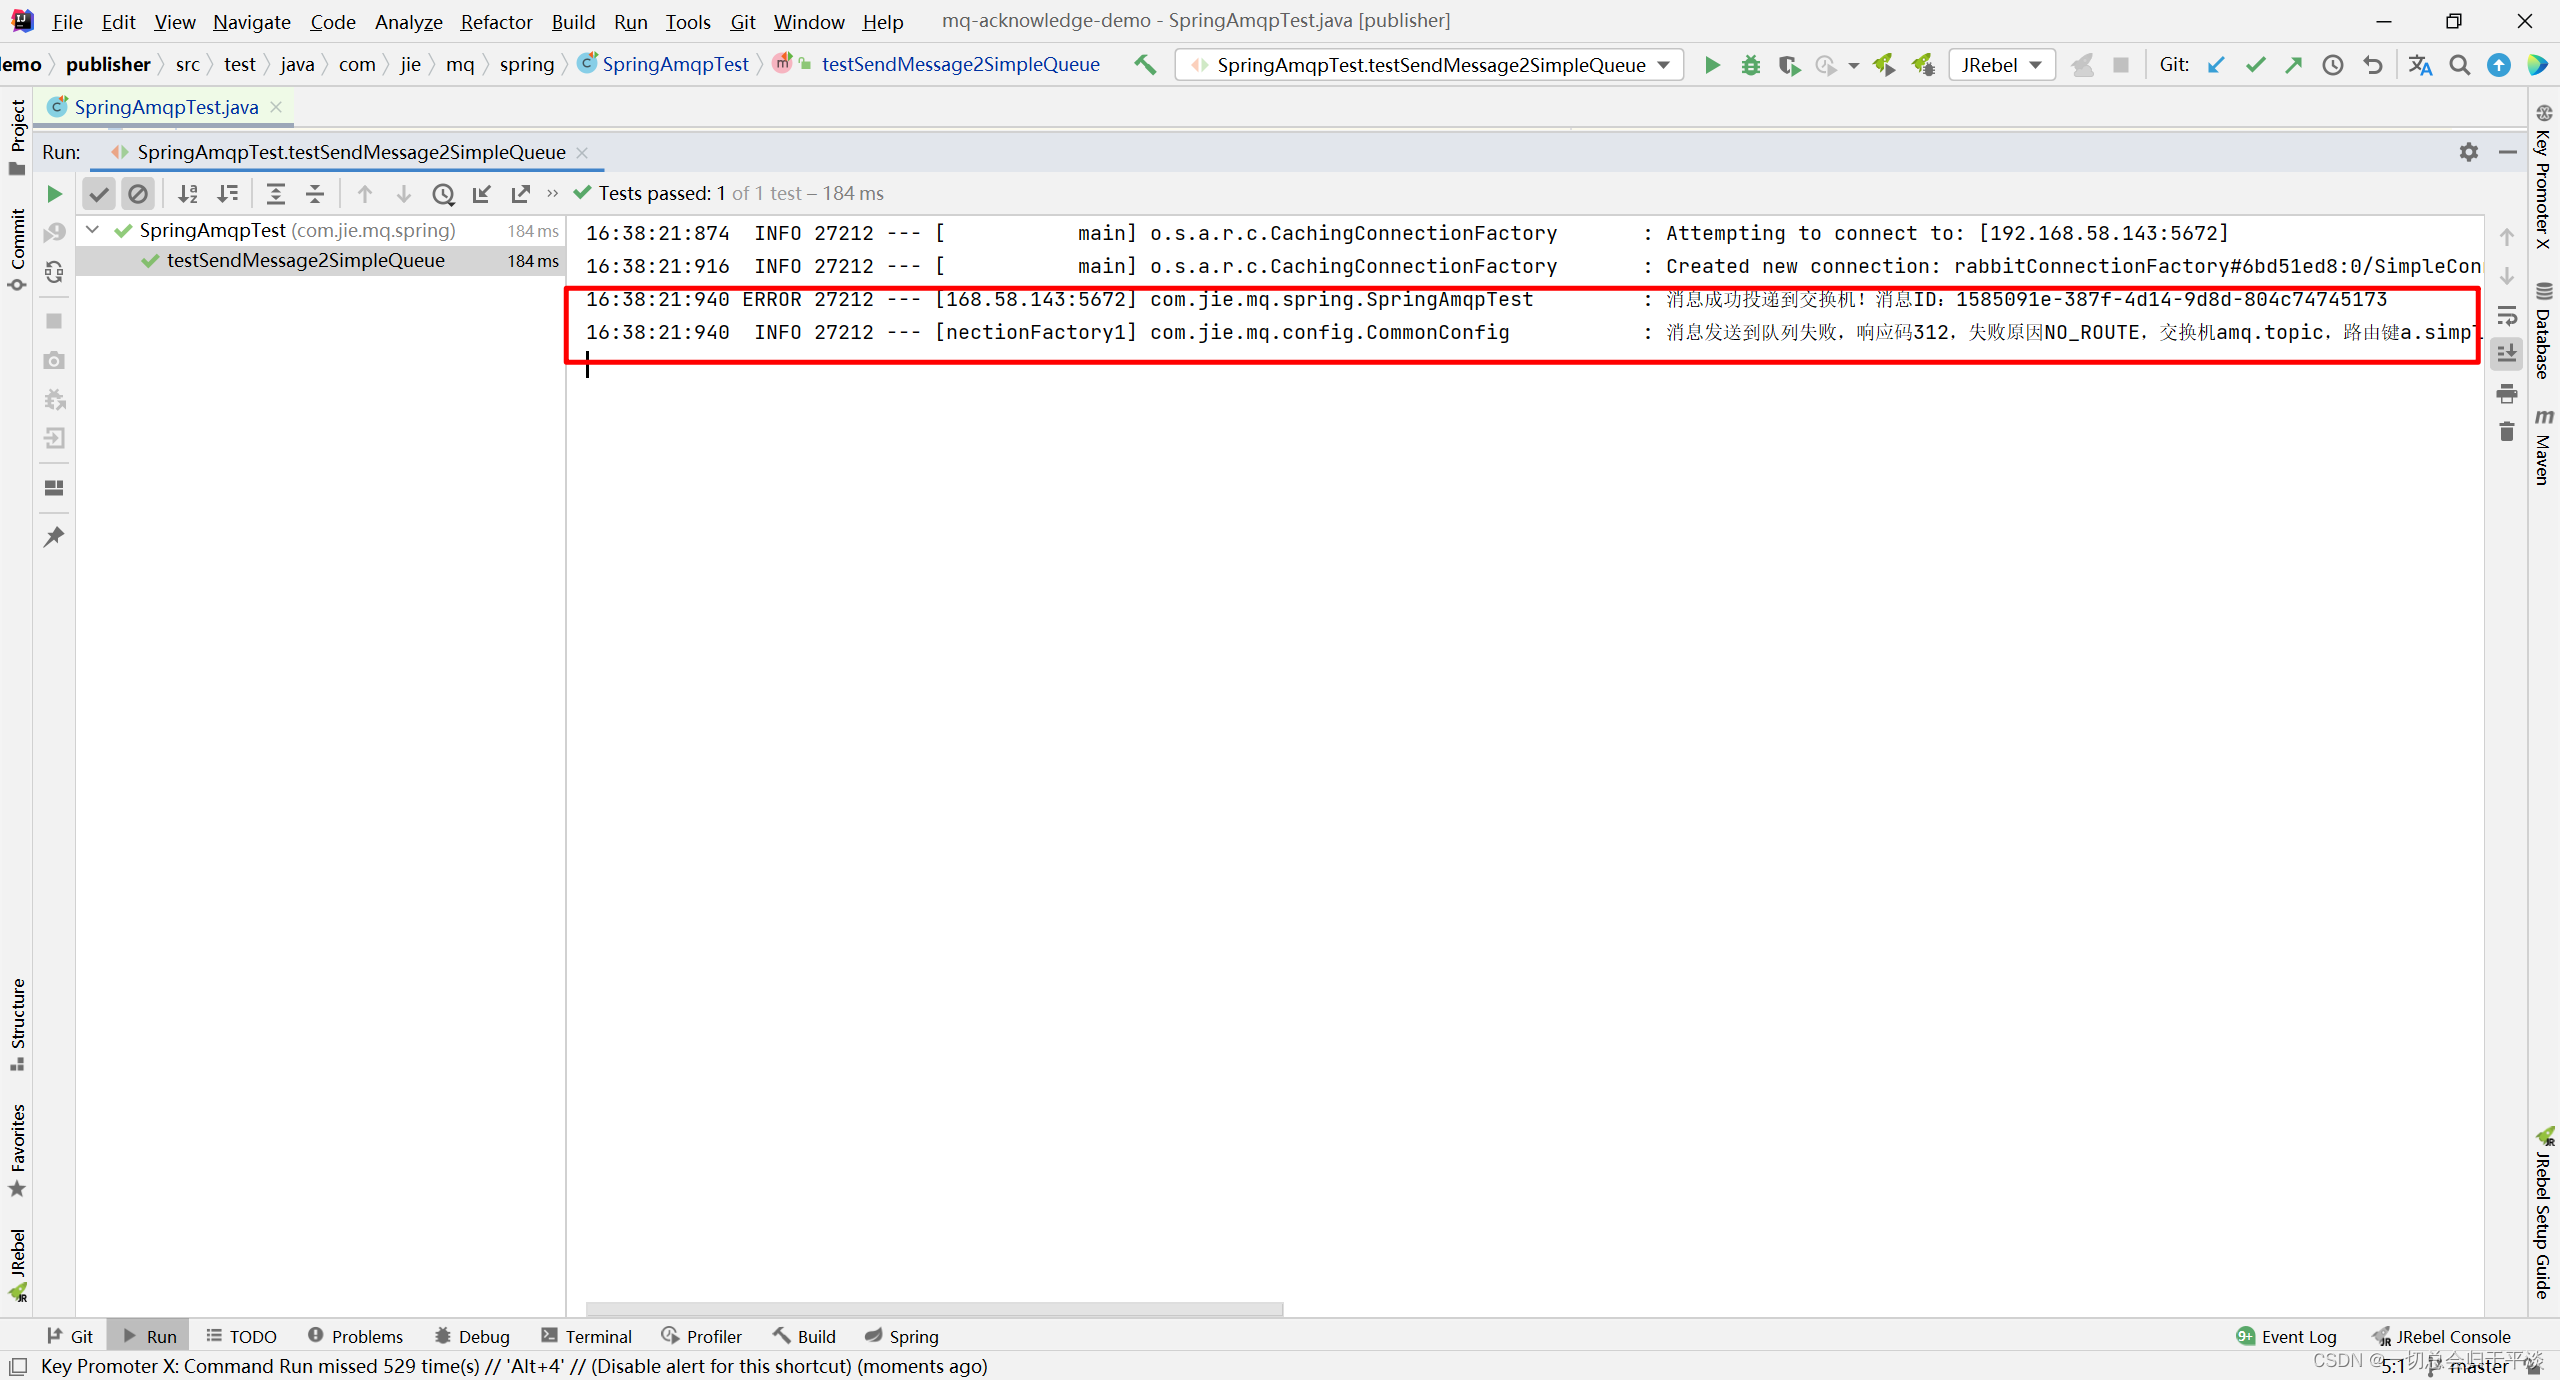Image resolution: width=2560 pixels, height=1380 pixels.
Task: Open run configuration dropdown
Action: [x=1430, y=65]
